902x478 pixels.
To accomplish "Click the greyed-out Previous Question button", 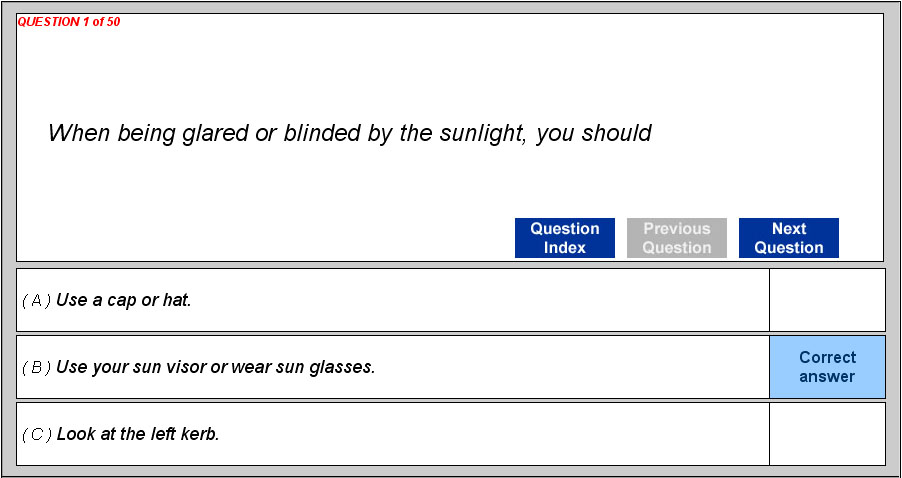I will point(676,238).
